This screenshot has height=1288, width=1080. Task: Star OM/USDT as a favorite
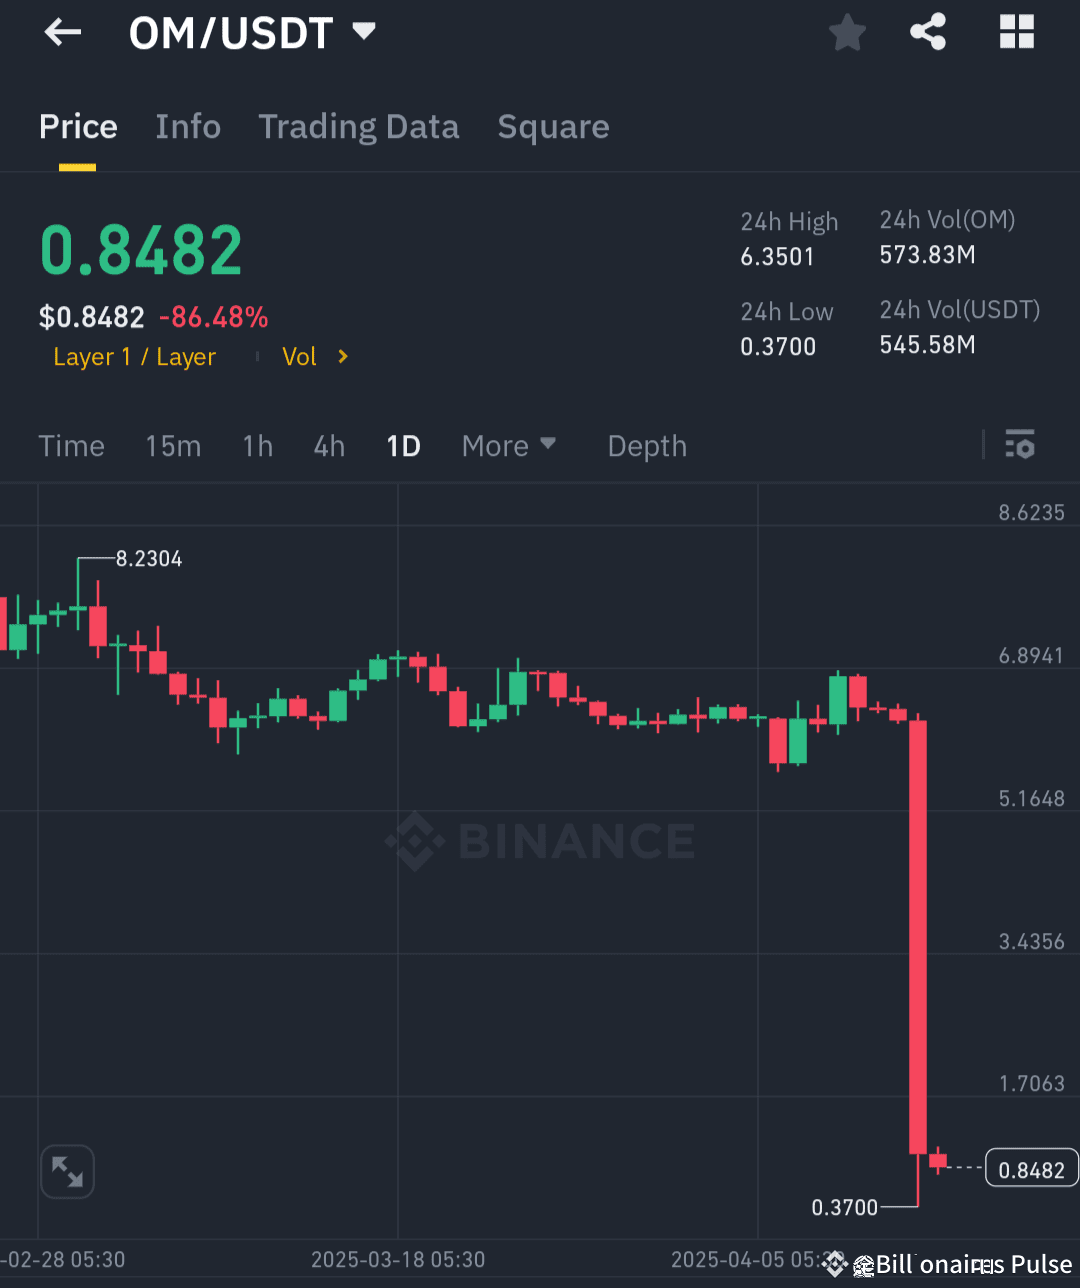tap(847, 31)
